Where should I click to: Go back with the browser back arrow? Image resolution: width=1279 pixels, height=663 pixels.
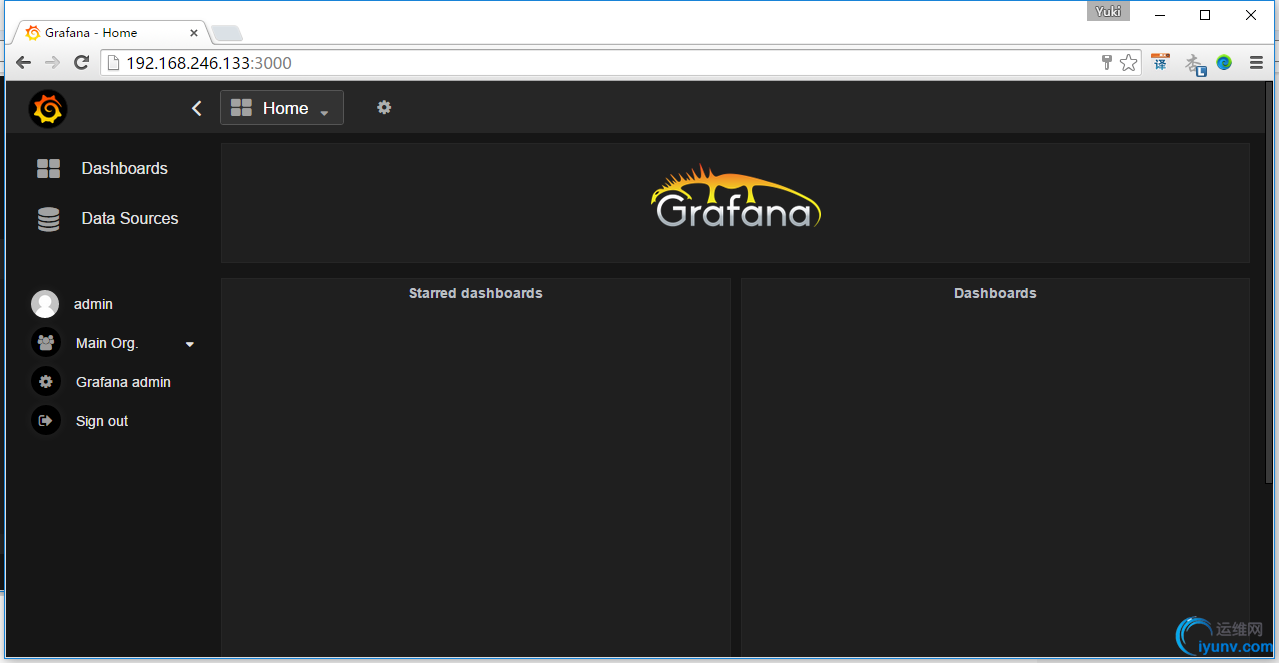tap(23, 63)
